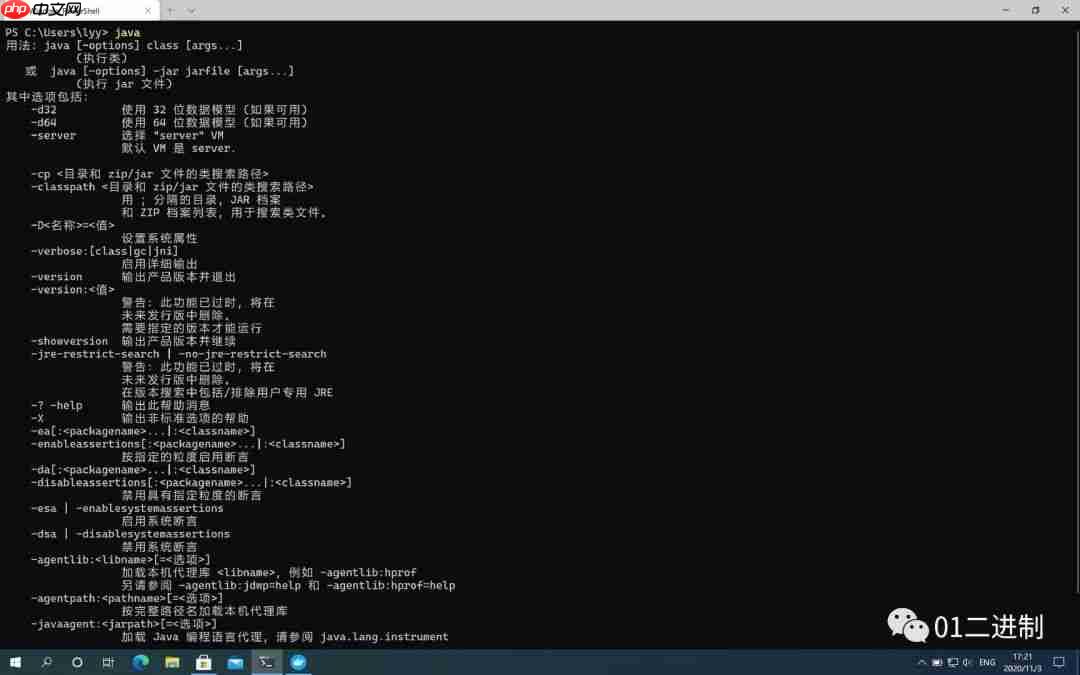Image resolution: width=1080 pixels, height=675 pixels.
Task: Restore down the terminal window
Action: (1035, 10)
